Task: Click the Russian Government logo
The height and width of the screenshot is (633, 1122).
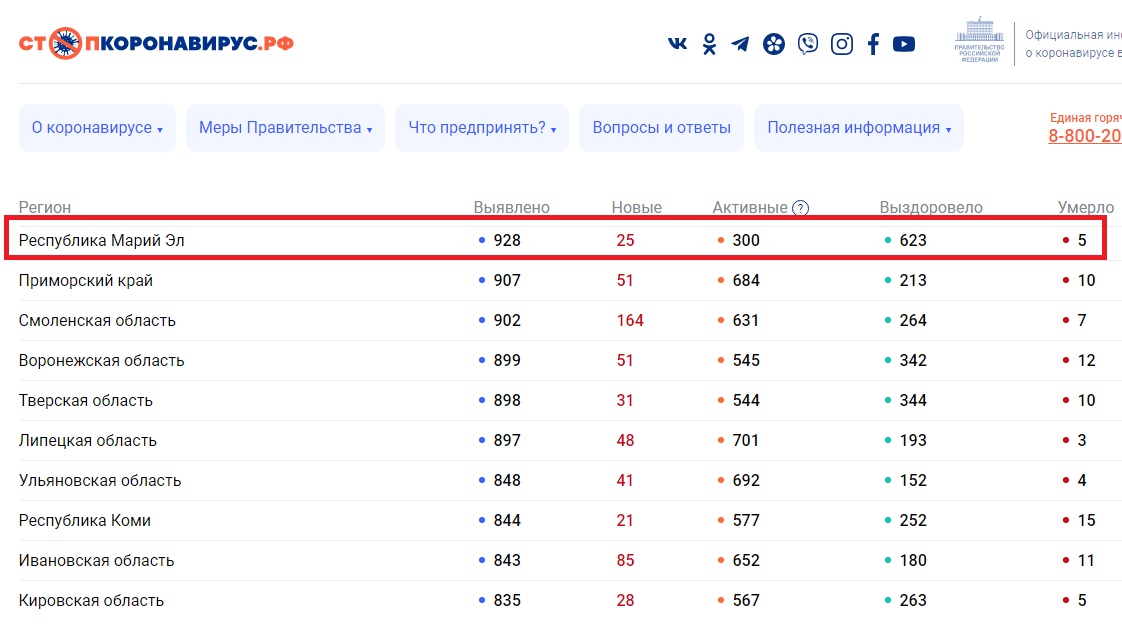Action: click(x=979, y=42)
